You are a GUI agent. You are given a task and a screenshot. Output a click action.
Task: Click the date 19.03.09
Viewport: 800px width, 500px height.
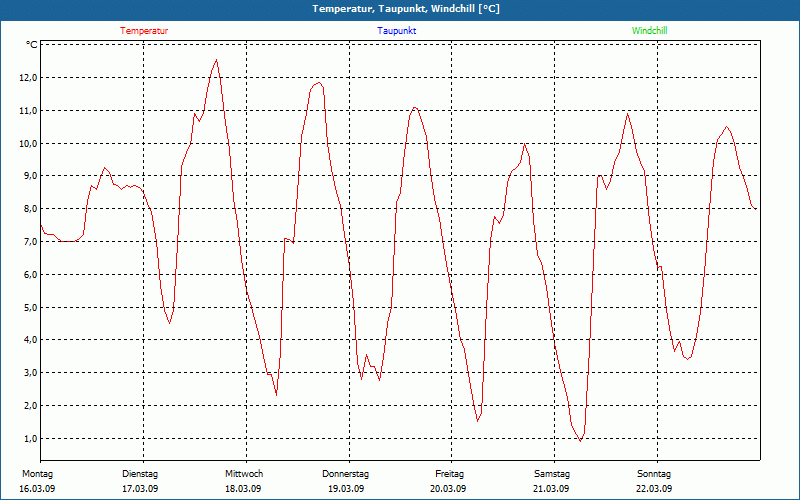[x=346, y=489]
